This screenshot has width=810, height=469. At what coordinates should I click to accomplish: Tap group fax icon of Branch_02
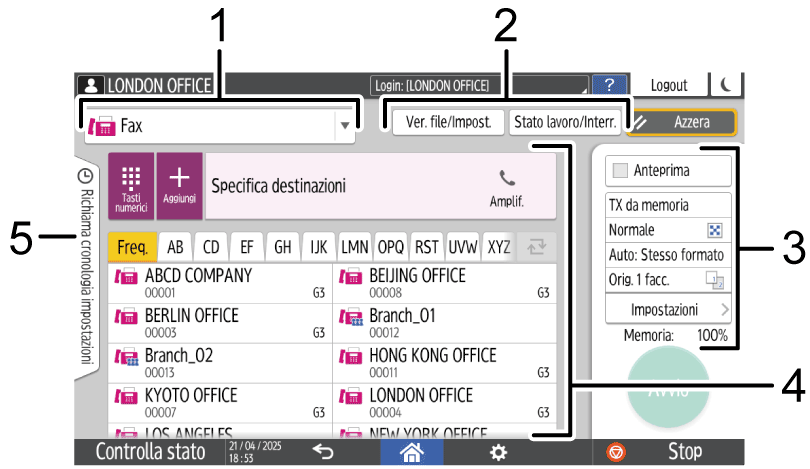point(127,357)
